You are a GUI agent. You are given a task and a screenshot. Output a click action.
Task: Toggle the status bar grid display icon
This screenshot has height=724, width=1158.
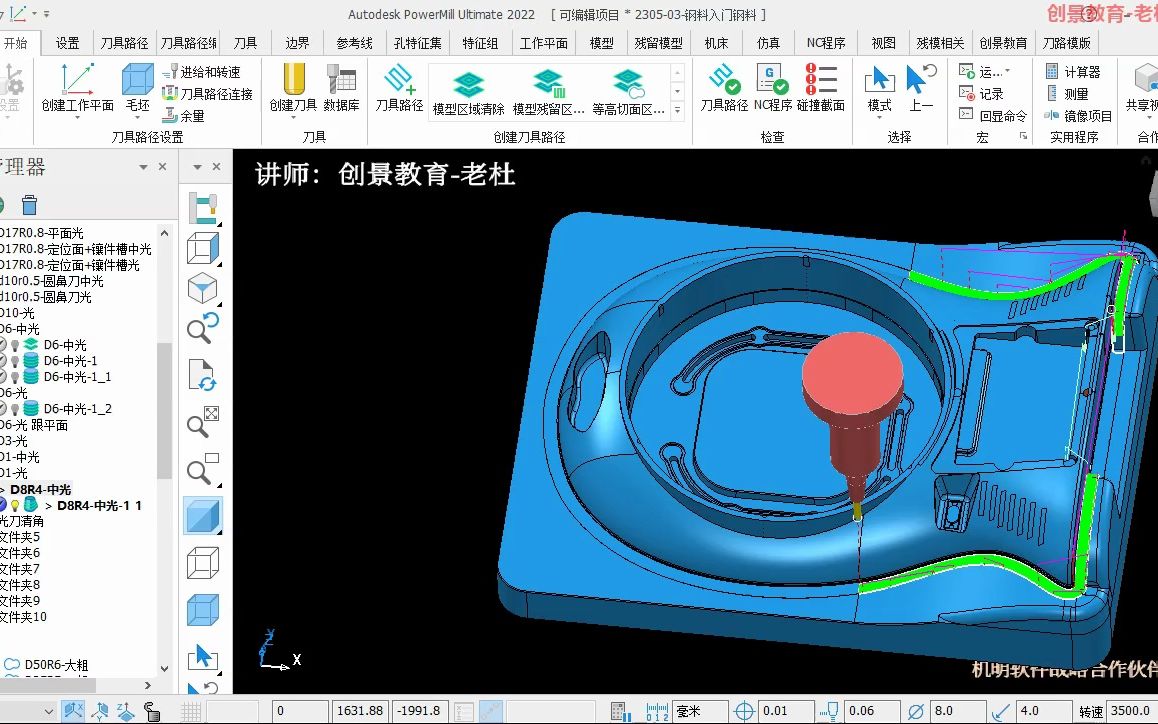click(191, 711)
